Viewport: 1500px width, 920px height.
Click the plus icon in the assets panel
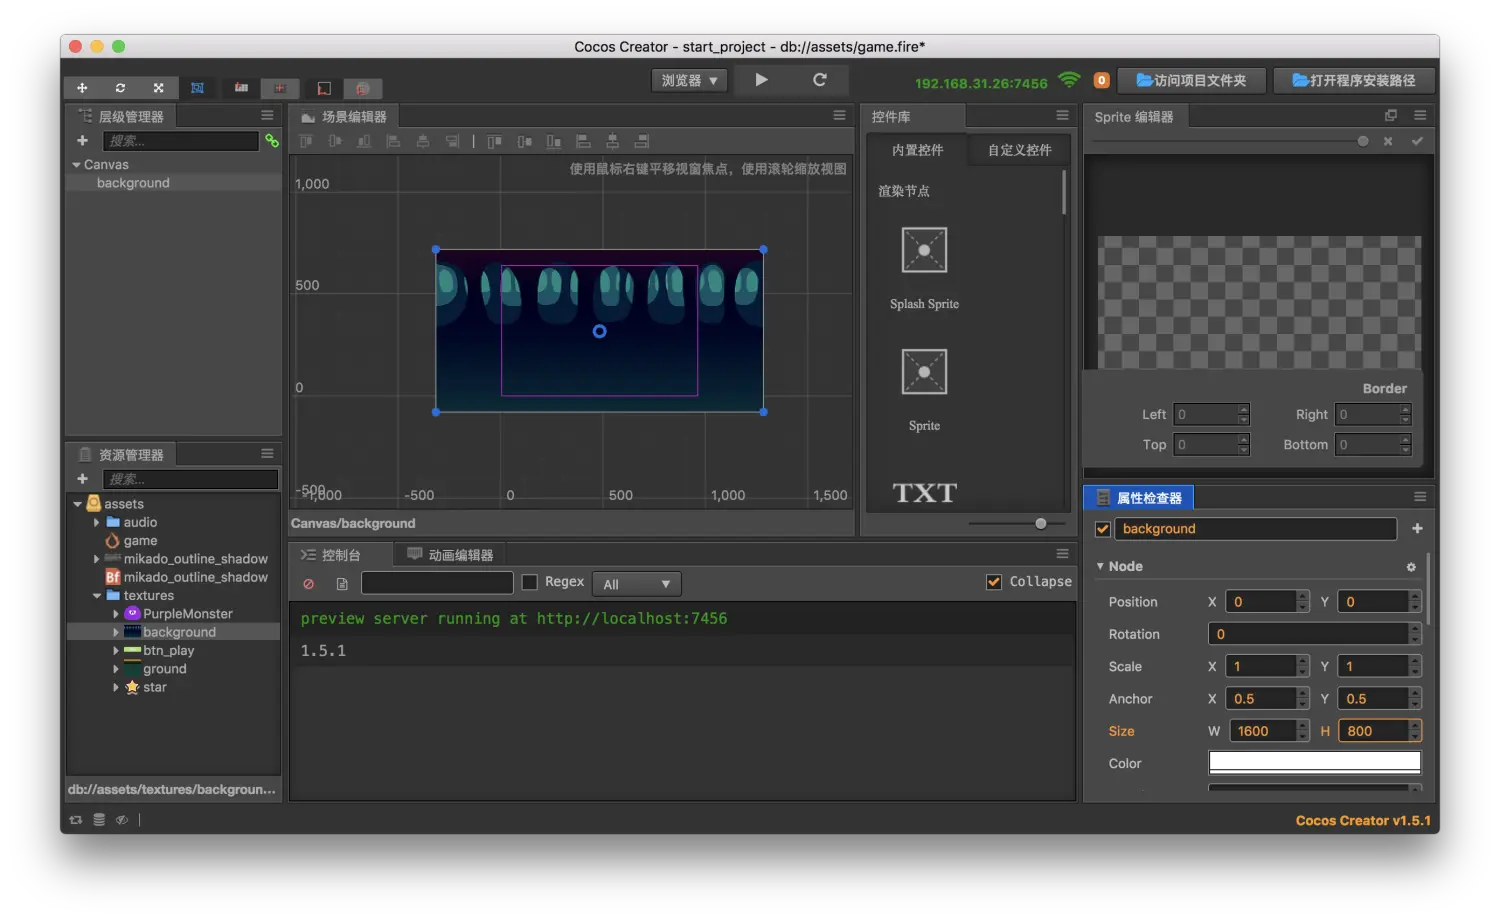(x=83, y=479)
